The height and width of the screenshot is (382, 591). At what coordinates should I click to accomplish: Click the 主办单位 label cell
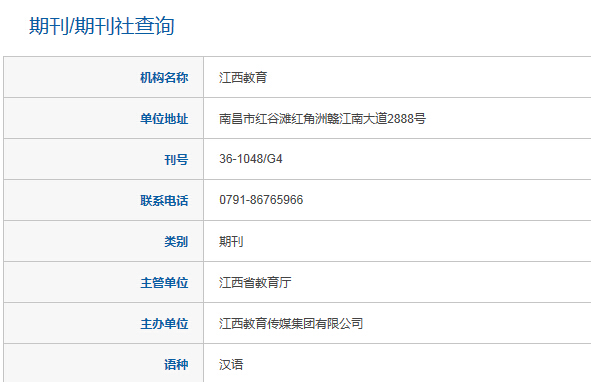104,323
